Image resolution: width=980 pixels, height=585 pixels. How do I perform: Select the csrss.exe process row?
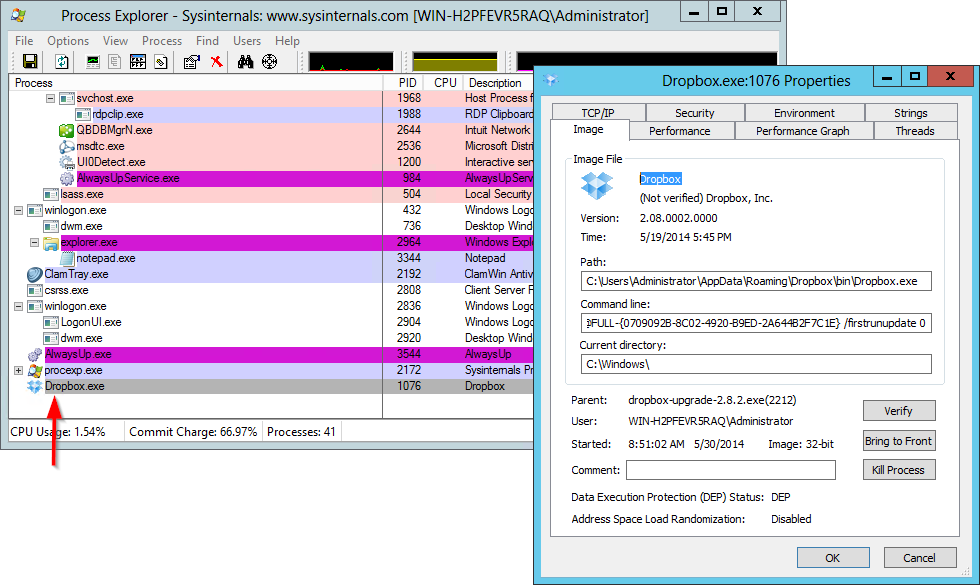tap(271, 291)
